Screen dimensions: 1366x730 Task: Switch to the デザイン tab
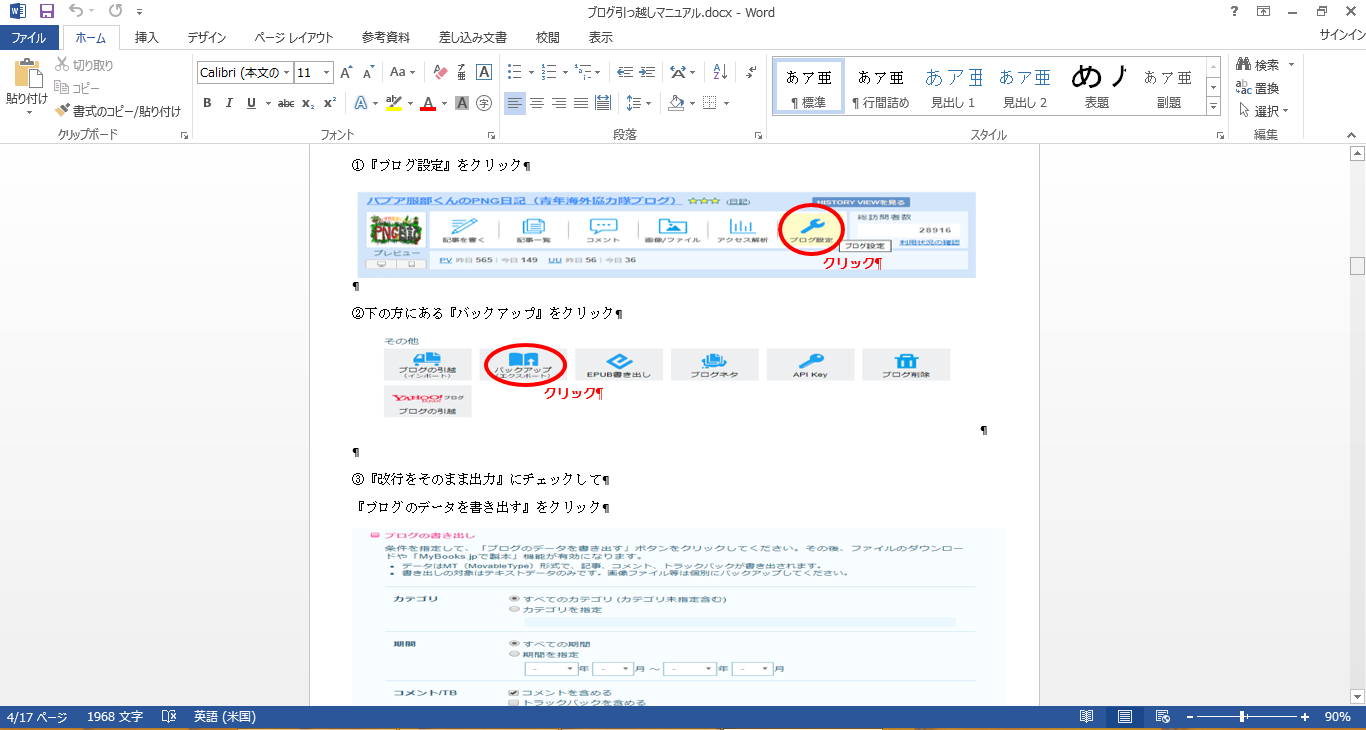(207, 38)
